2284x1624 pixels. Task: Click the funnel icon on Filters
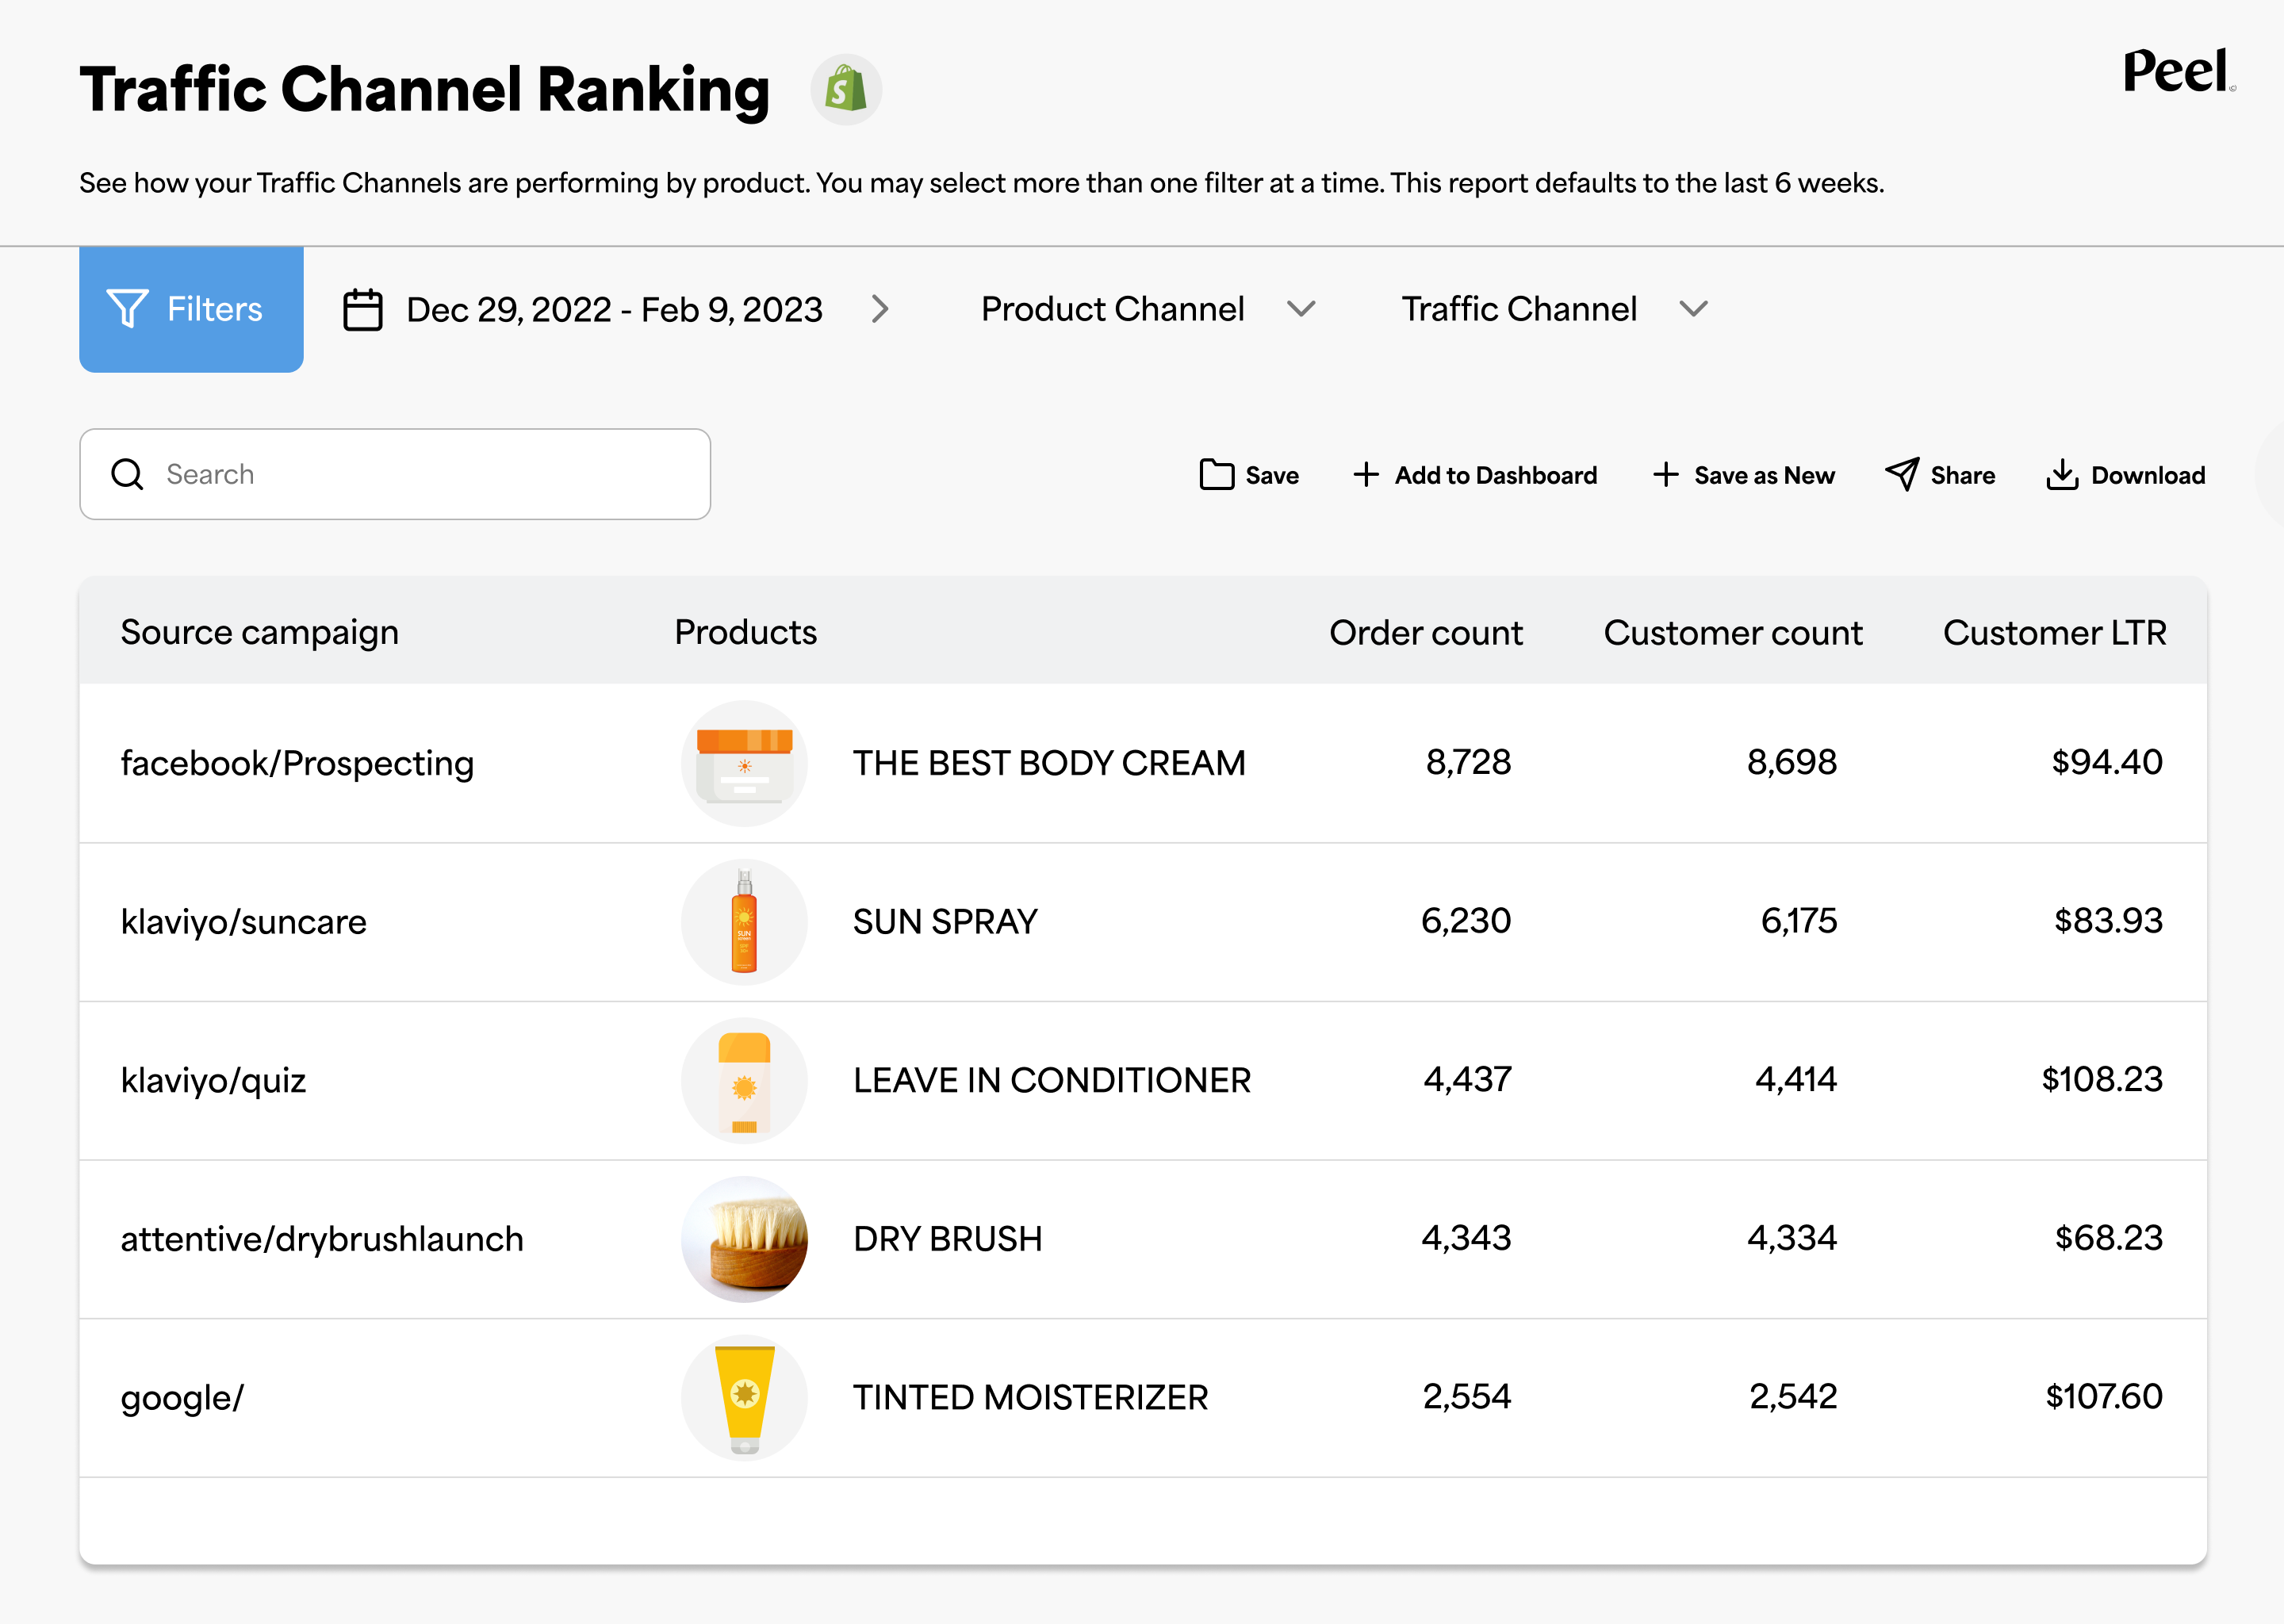(x=127, y=309)
